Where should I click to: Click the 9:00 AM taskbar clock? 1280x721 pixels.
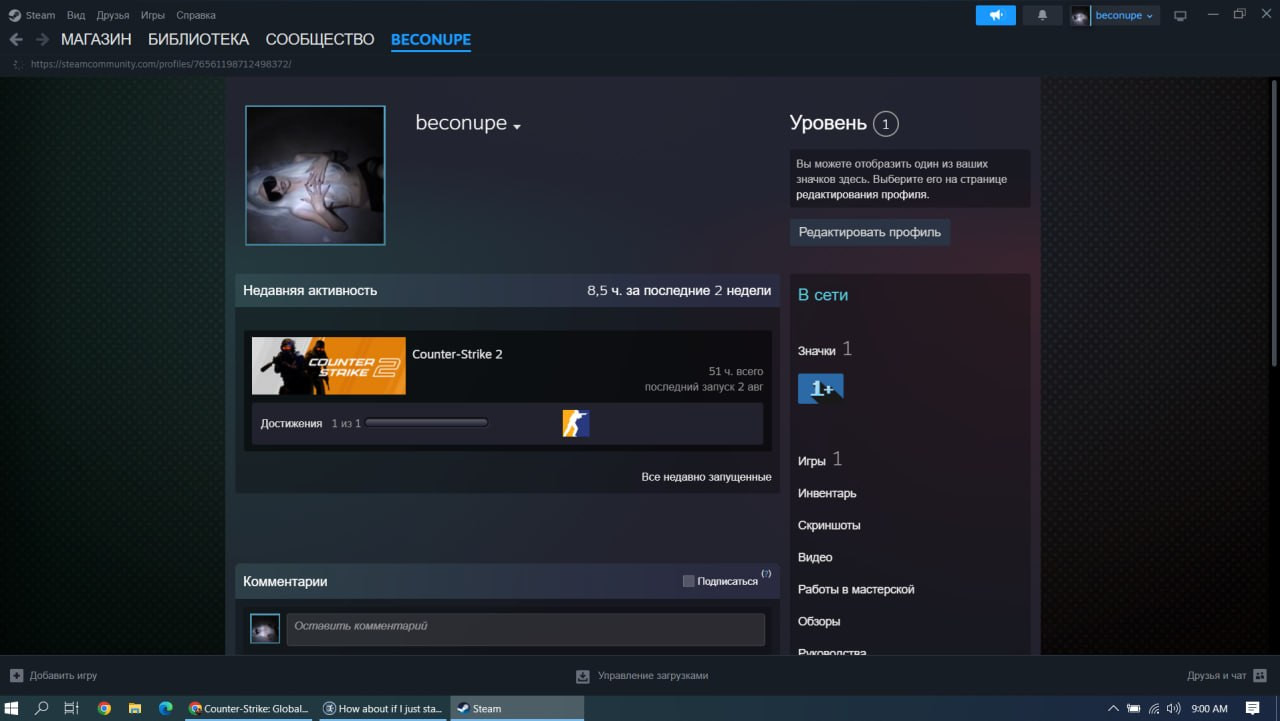[x=1210, y=708]
